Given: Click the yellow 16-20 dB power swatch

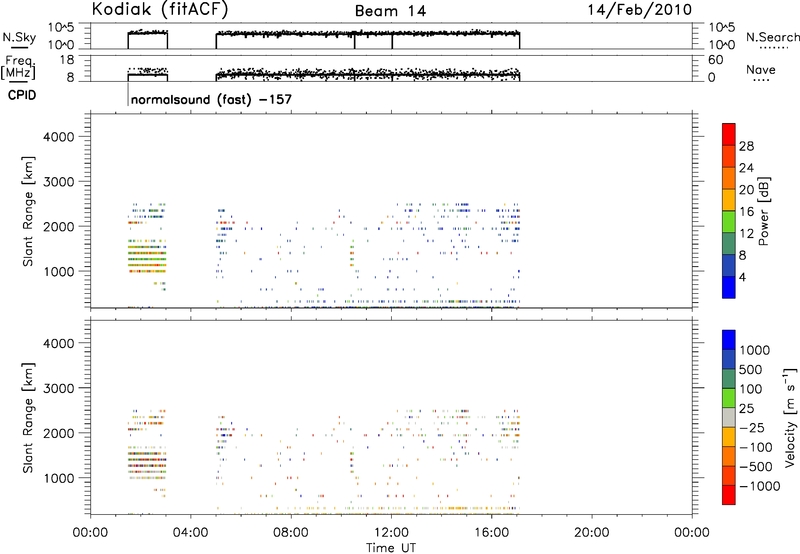Looking at the screenshot, I should pos(729,199).
